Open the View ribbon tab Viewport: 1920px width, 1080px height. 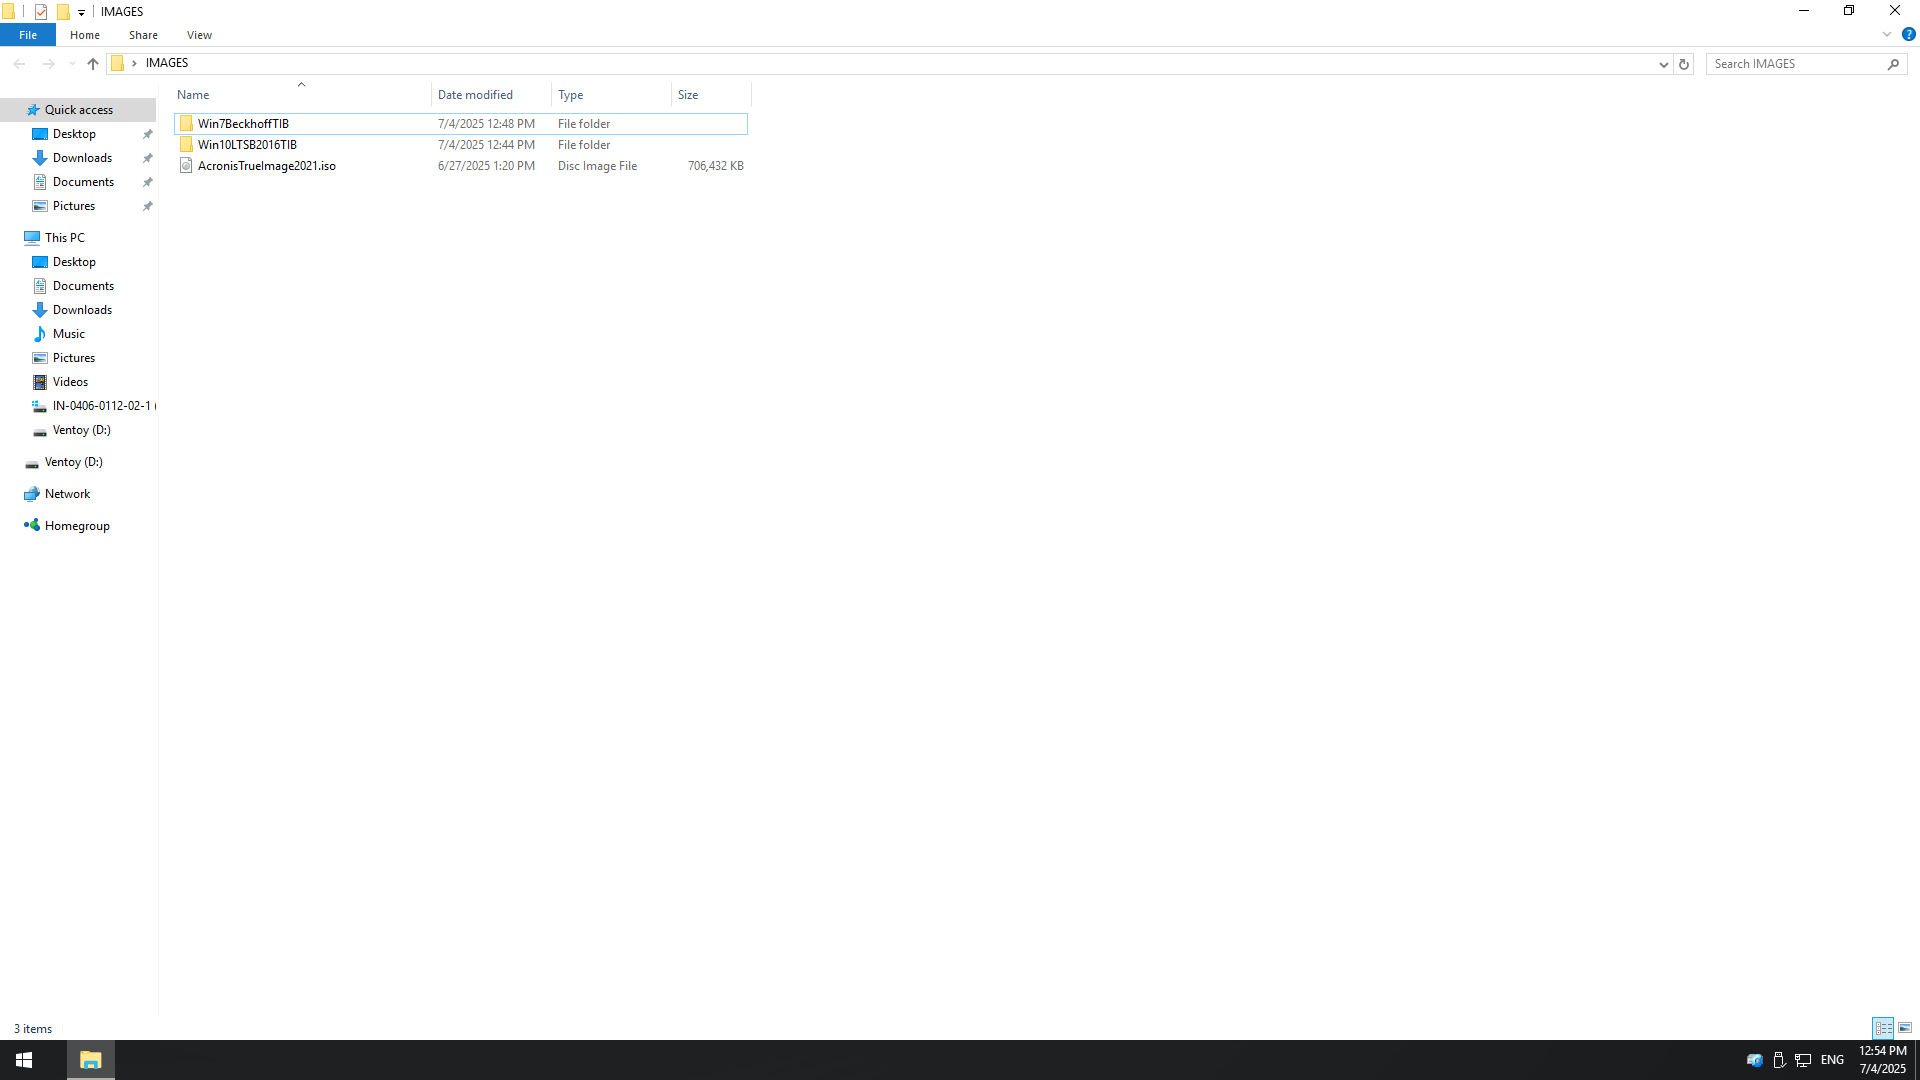[199, 35]
